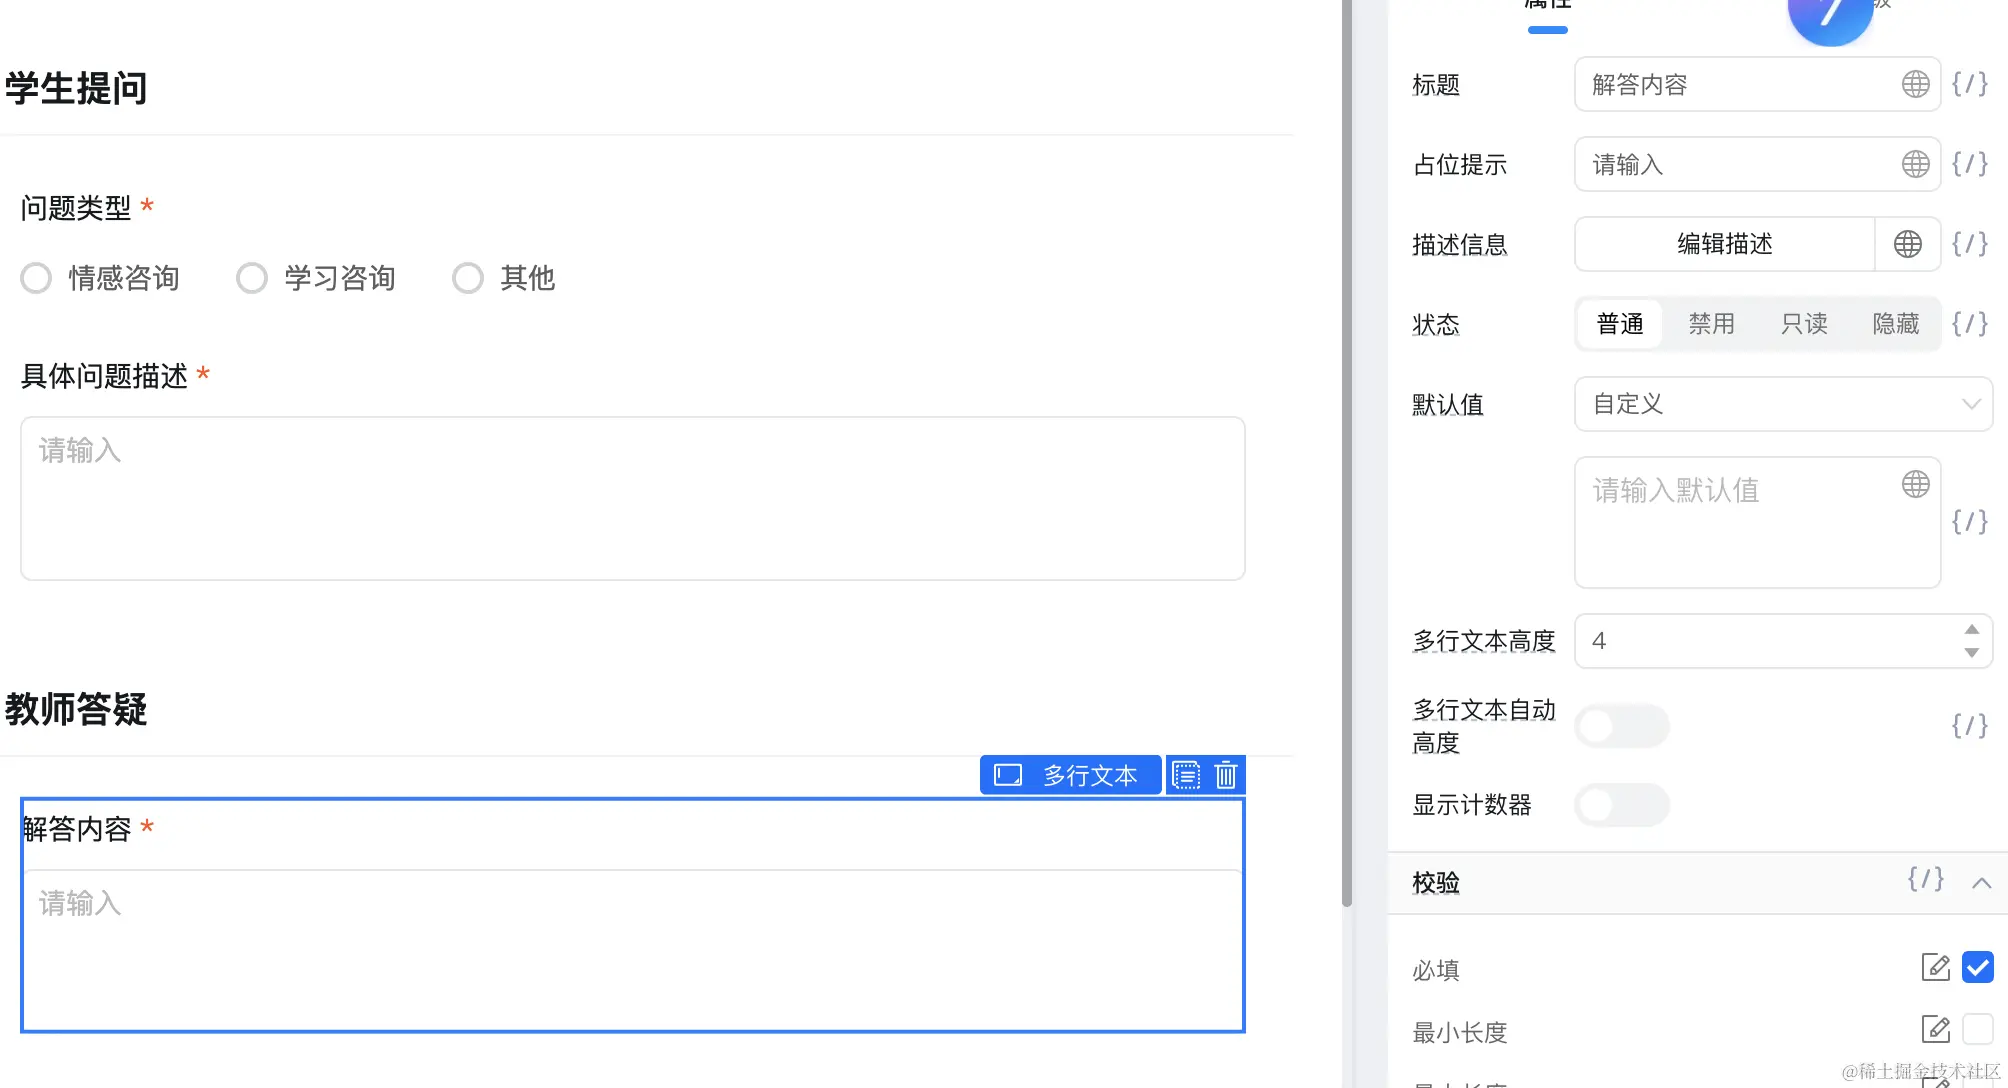Click the globe icon in 占位提示 field
The width and height of the screenshot is (2008, 1088).
coord(1915,164)
